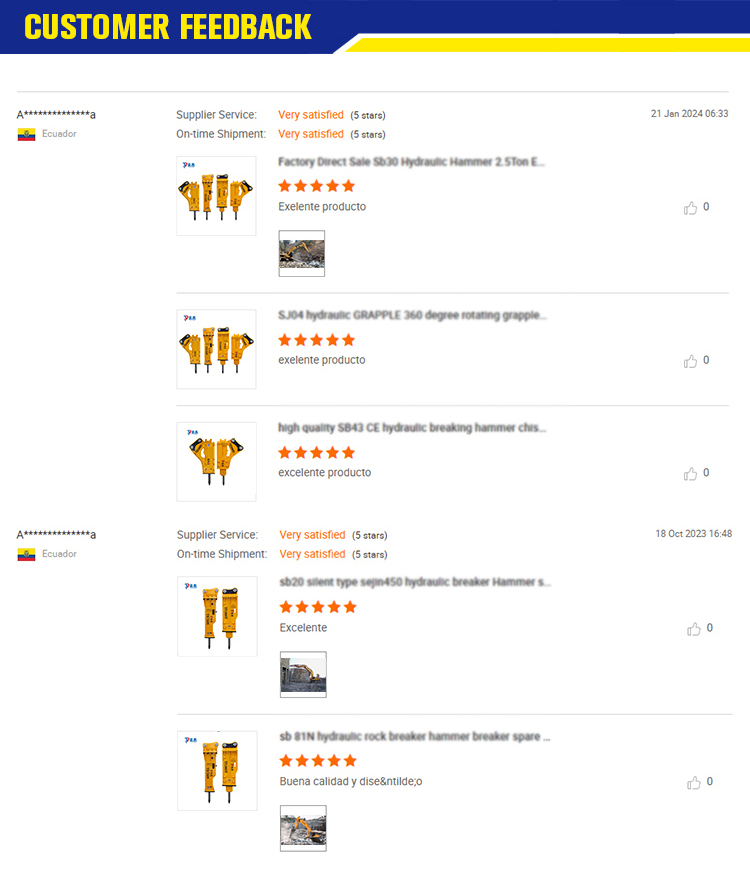Click the Ecuador flag under the second reviewer
Viewport: 750px width, 886px height.
coord(26,554)
